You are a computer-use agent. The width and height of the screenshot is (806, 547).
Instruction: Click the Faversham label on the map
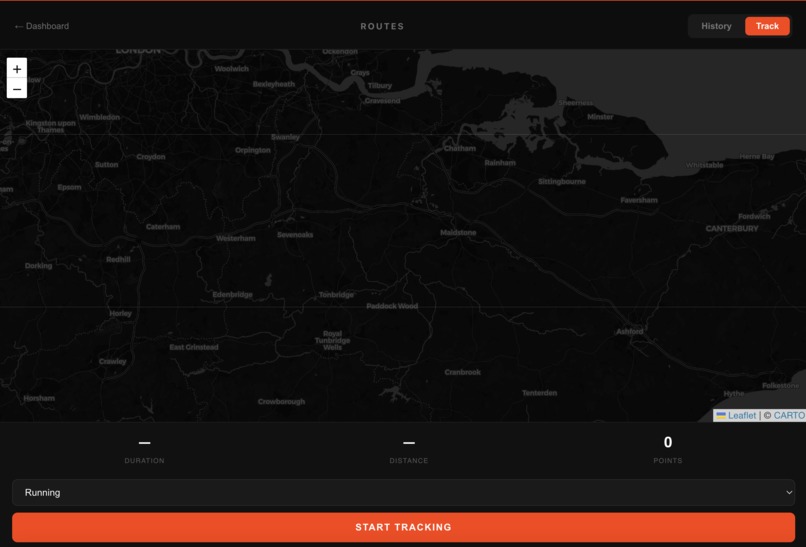tap(639, 200)
